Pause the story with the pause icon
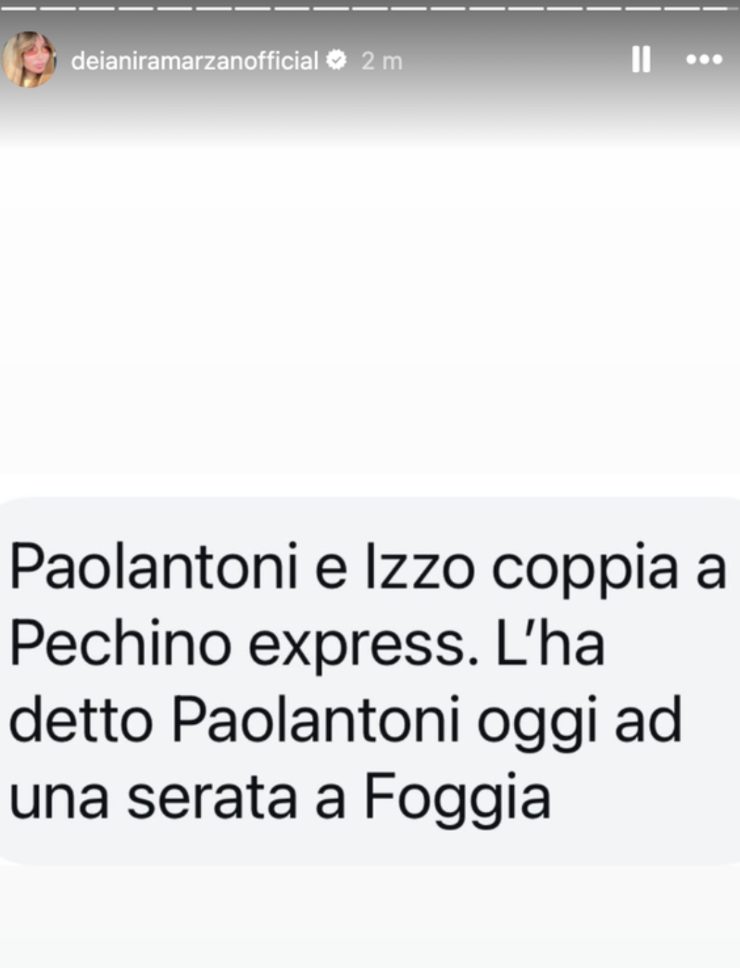740x968 pixels. click(641, 60)
